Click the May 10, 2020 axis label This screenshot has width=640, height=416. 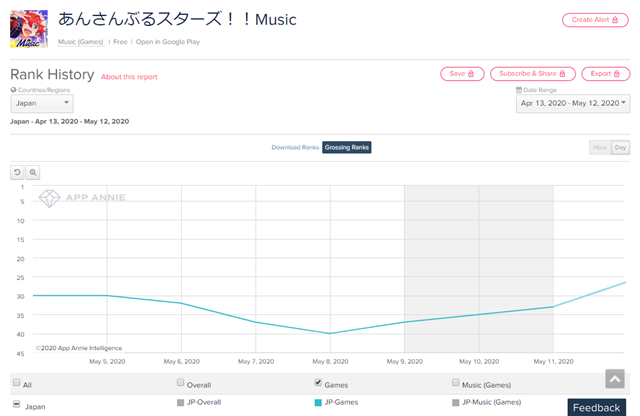point(479,361)
